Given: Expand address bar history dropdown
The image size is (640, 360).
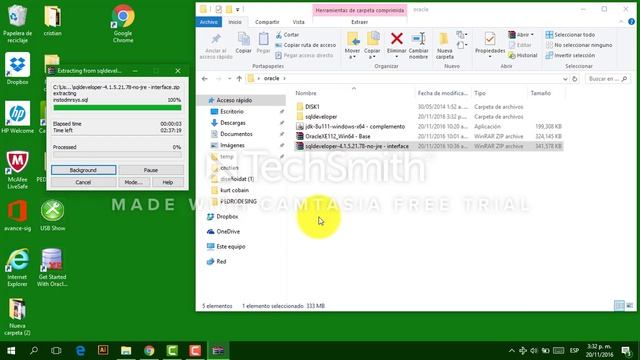Looking at the screenshot, I should click(x=565, y=78).
